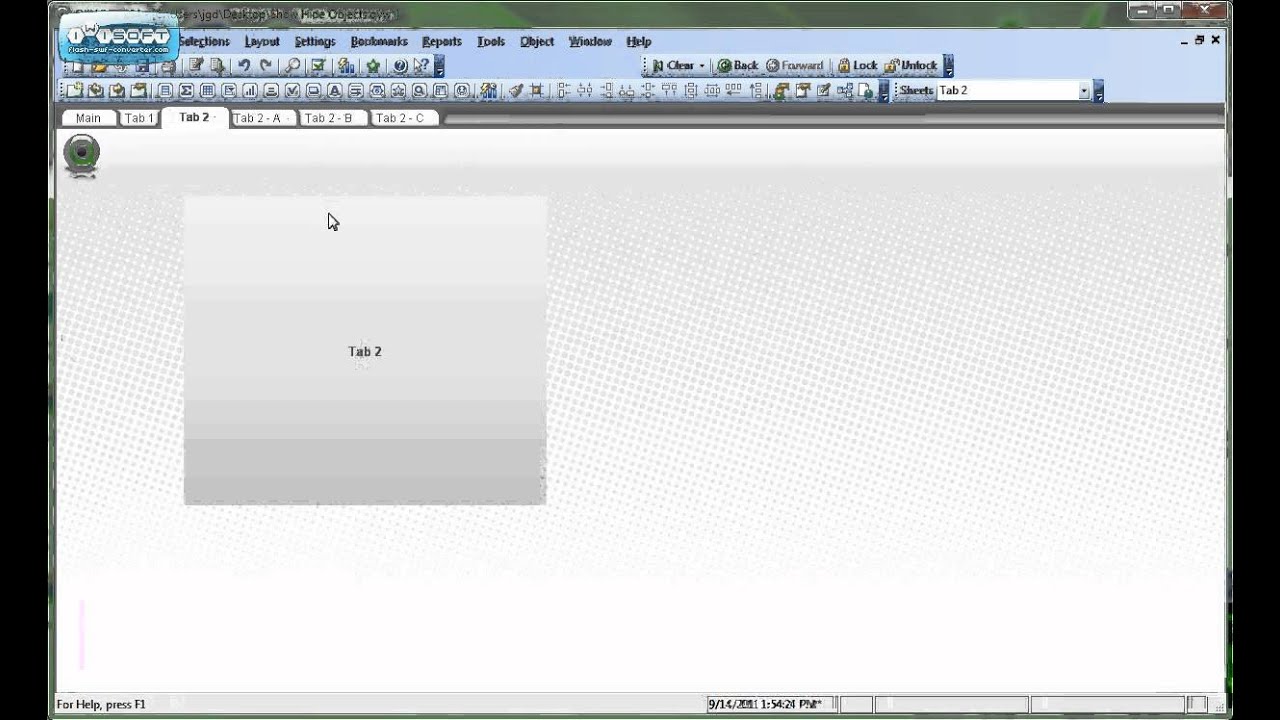Viewport: 1280px width, 720px height.
Task: Create a Chart with bar chart icon
Action: [x=250, y=91]
